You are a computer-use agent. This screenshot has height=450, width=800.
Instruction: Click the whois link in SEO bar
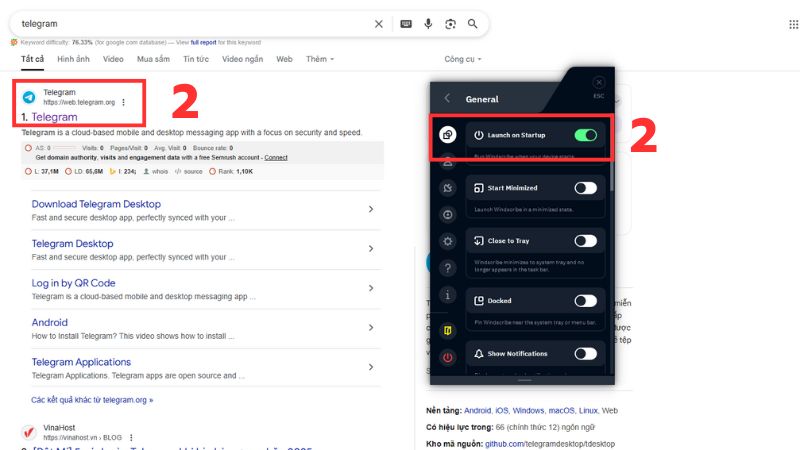click(x=159, y=171)
